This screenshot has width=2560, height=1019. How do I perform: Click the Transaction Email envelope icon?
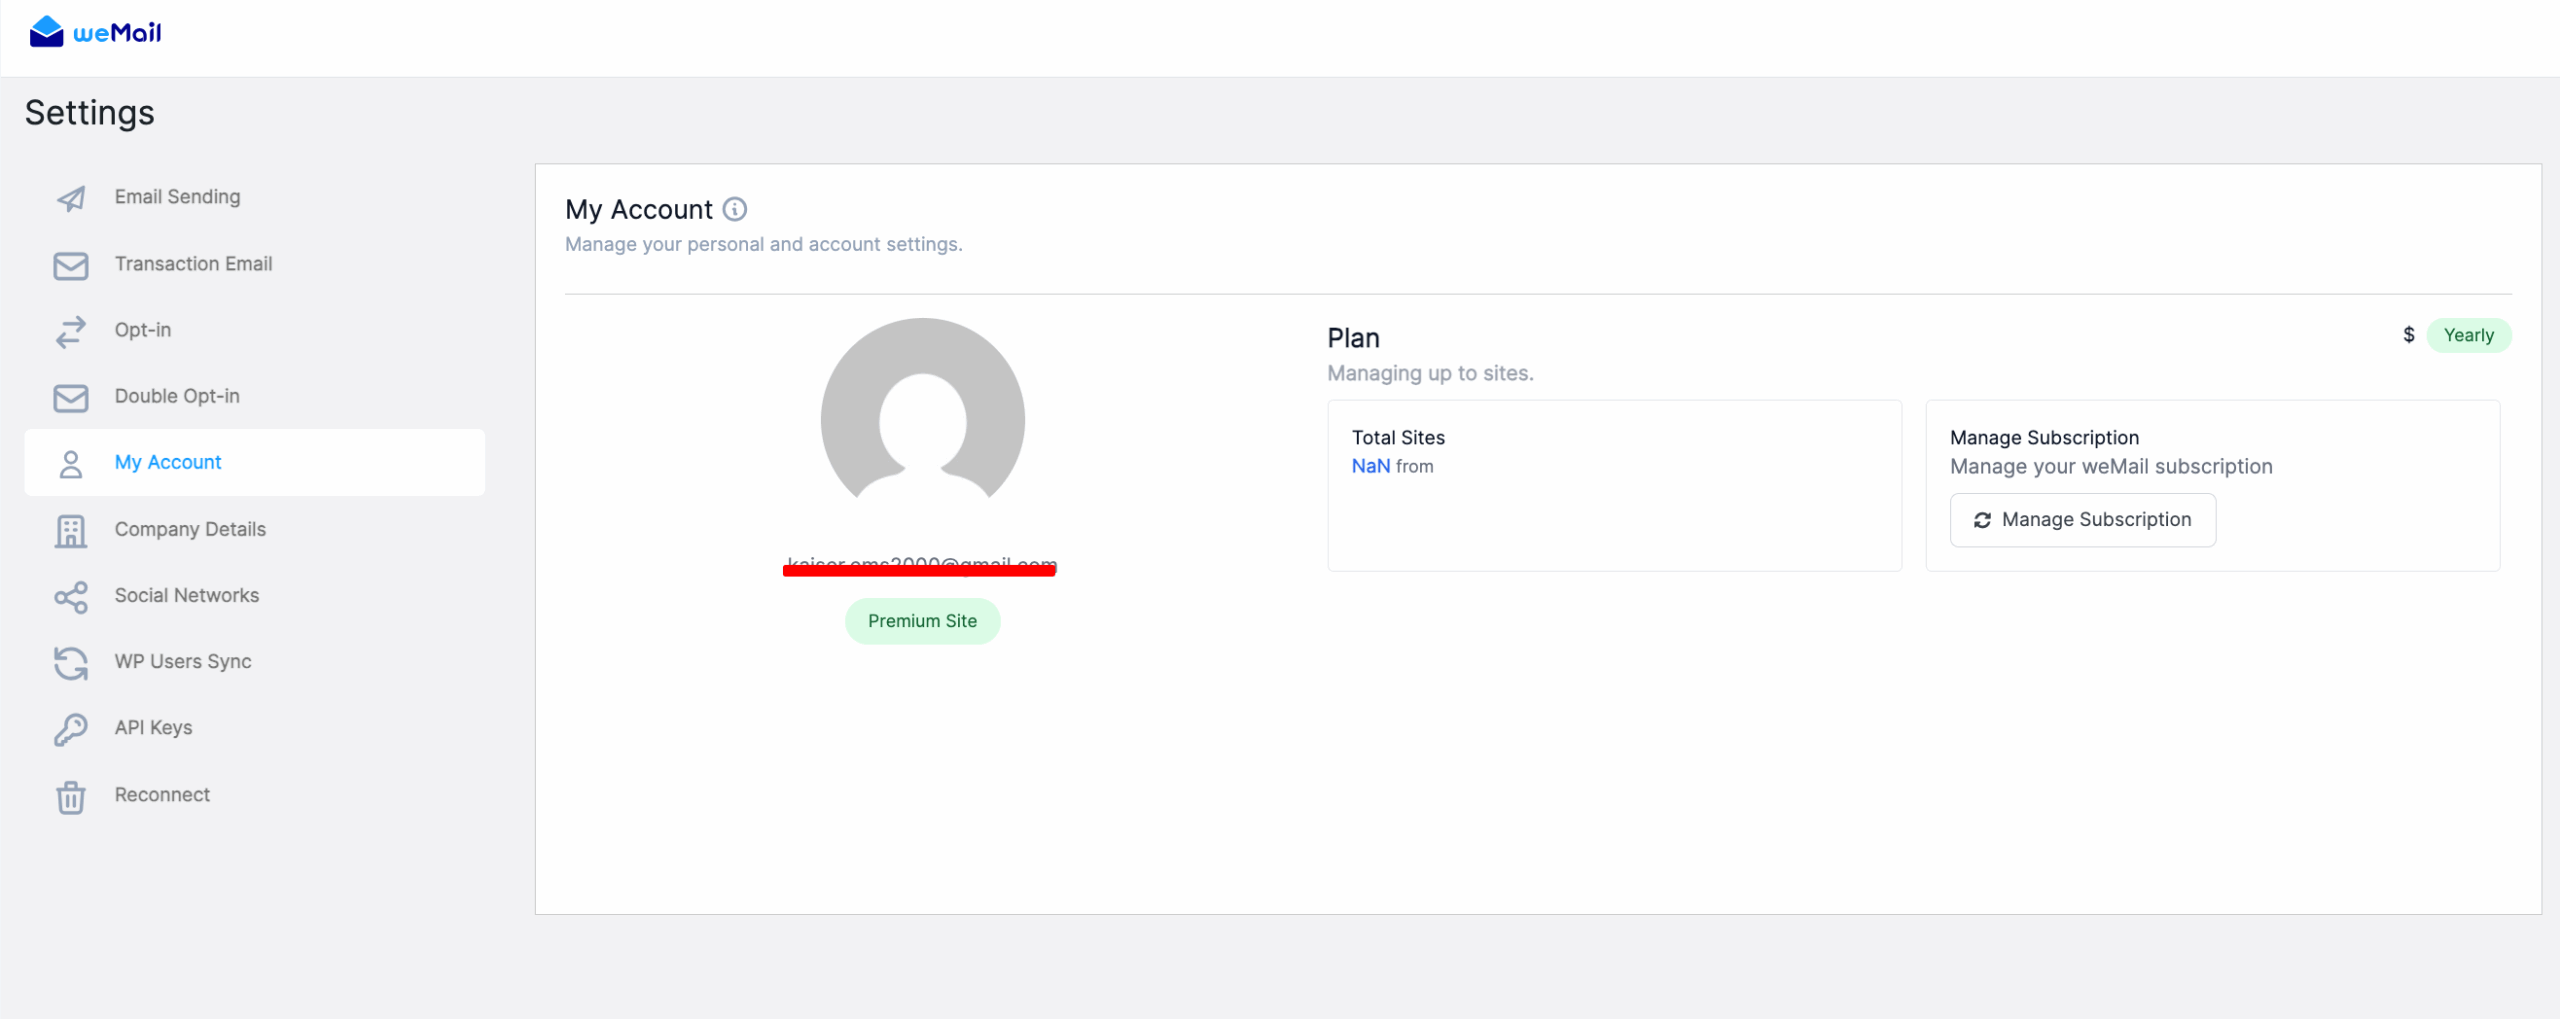coord(71,265)
